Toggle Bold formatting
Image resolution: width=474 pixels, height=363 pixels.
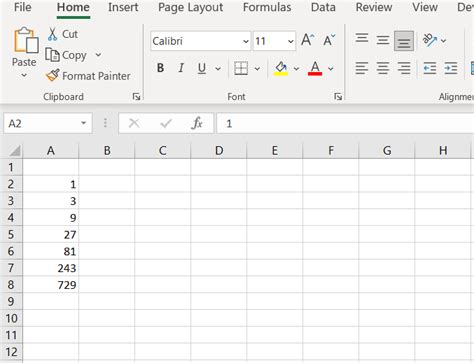tap(160, 68)
